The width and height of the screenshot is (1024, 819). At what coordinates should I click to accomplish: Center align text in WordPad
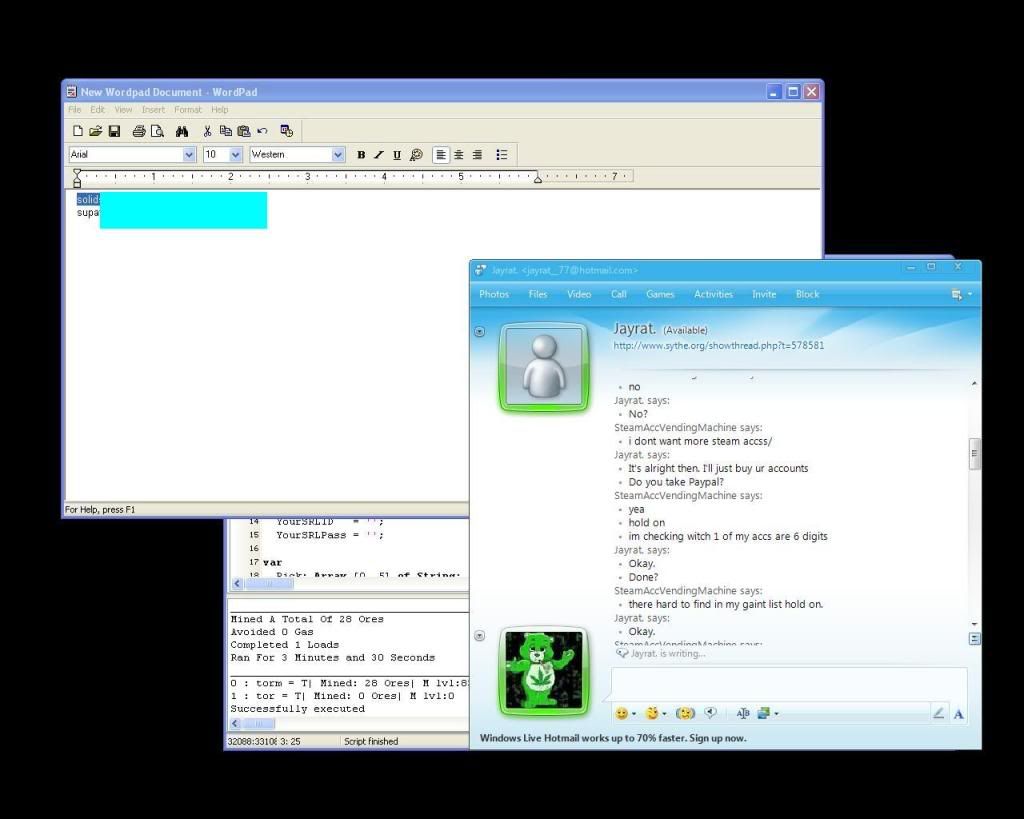point(459,155)
